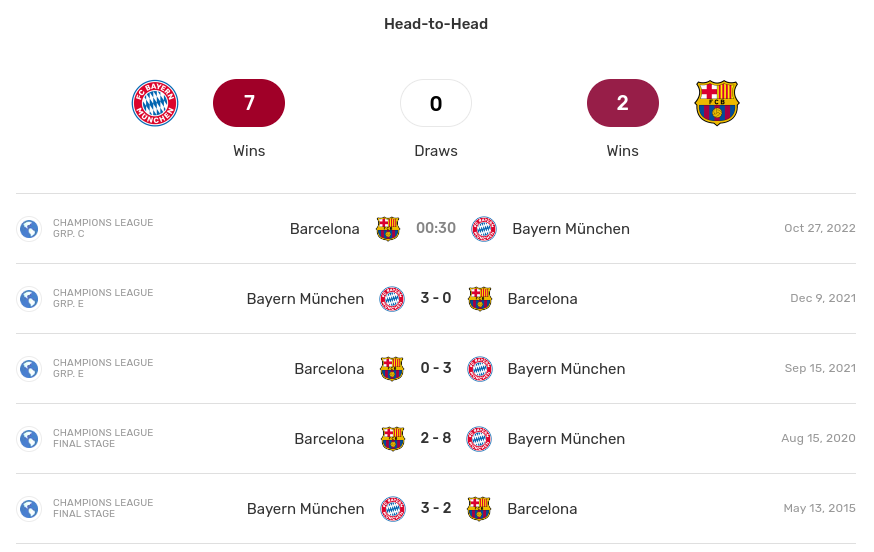Open the 2 - 8 score from Aug 15, 2020
The height and width of the screenshot is (552, 874).
pos(436,438)
